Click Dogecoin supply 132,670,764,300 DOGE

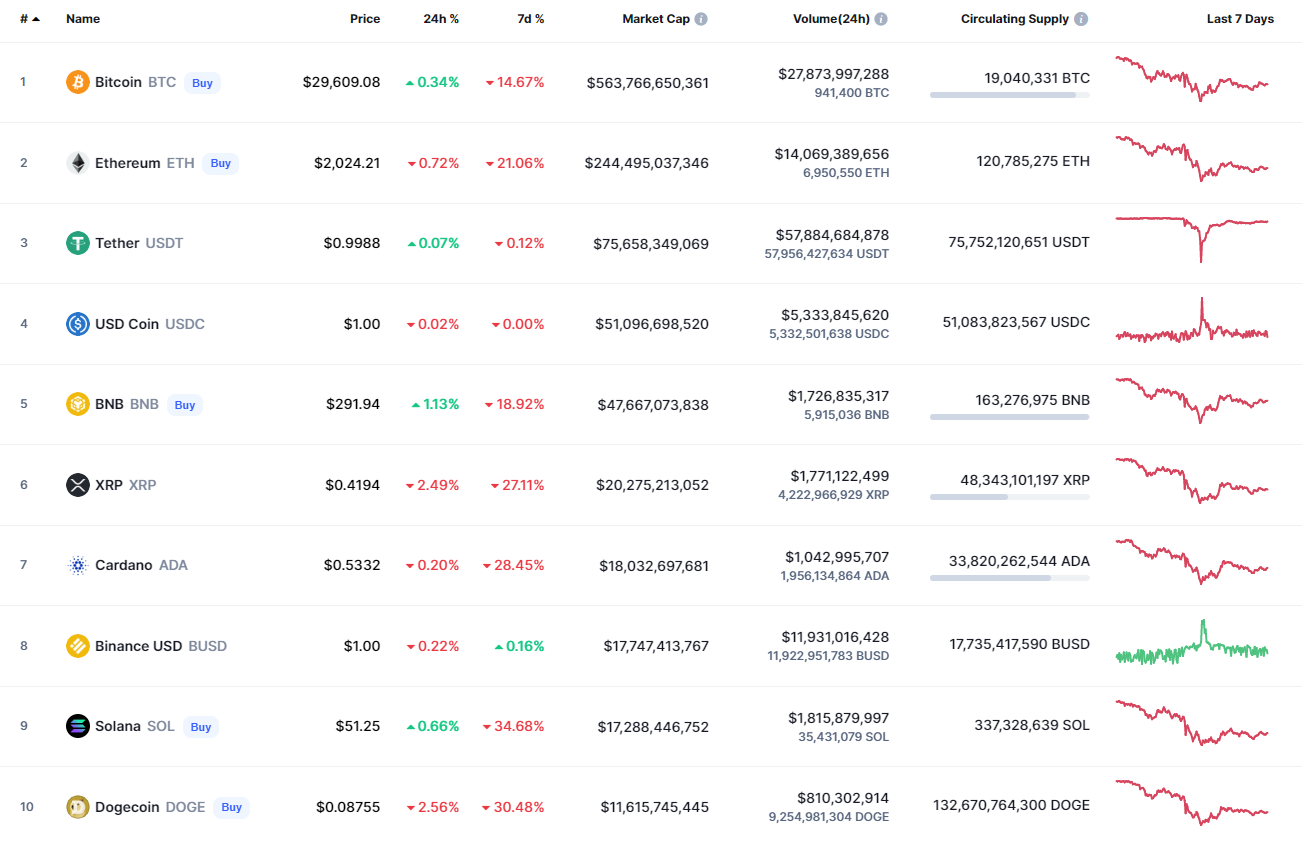click(x=1012, y=805)
